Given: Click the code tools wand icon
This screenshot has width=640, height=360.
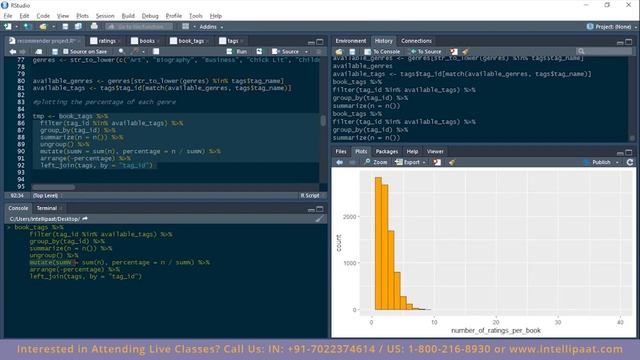Looking at the screenshot, I should pos(135,52).
